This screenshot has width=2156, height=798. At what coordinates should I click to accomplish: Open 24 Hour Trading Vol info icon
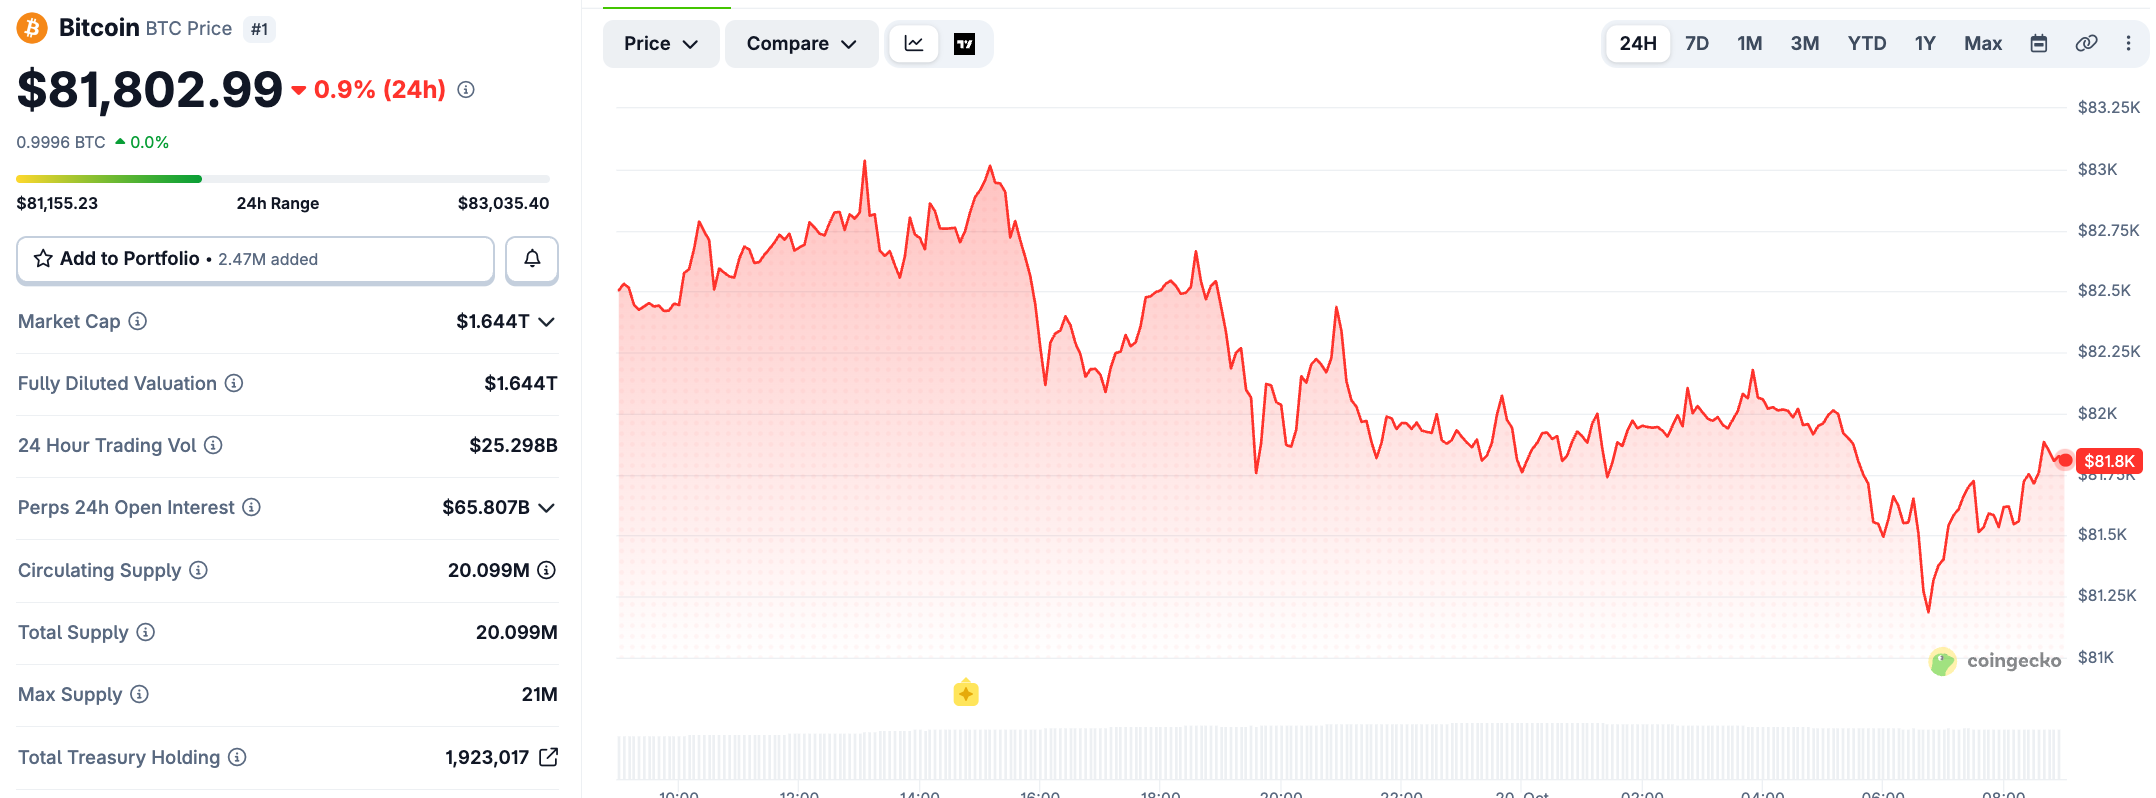coord(213,445)
